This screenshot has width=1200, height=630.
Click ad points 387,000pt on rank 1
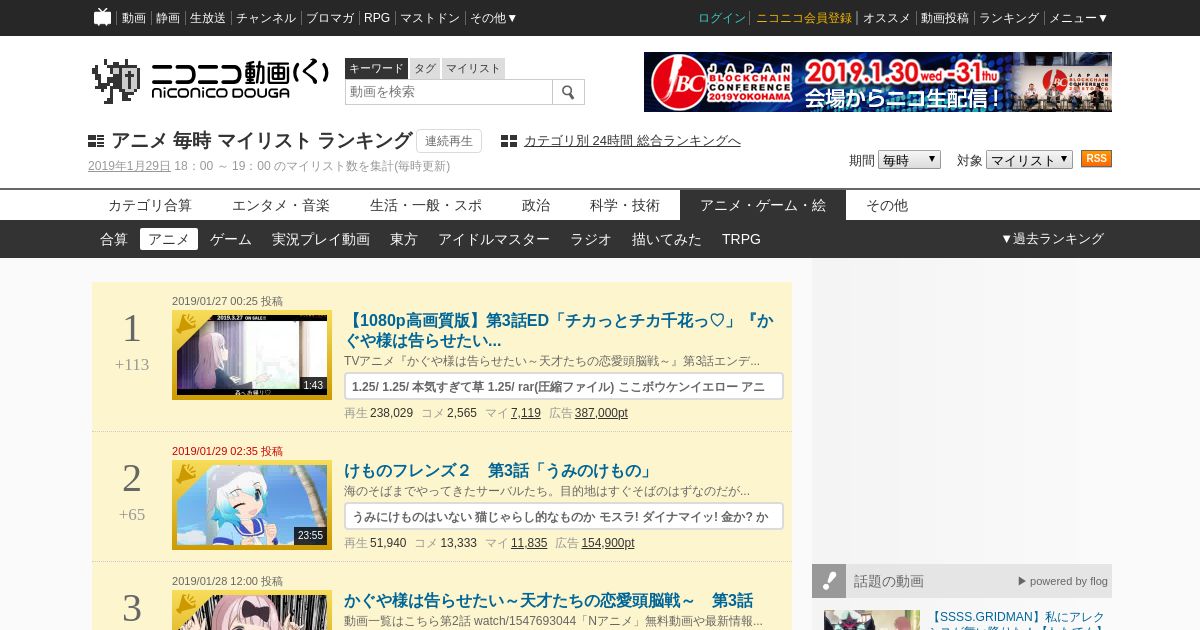click(x=601, y=413)
